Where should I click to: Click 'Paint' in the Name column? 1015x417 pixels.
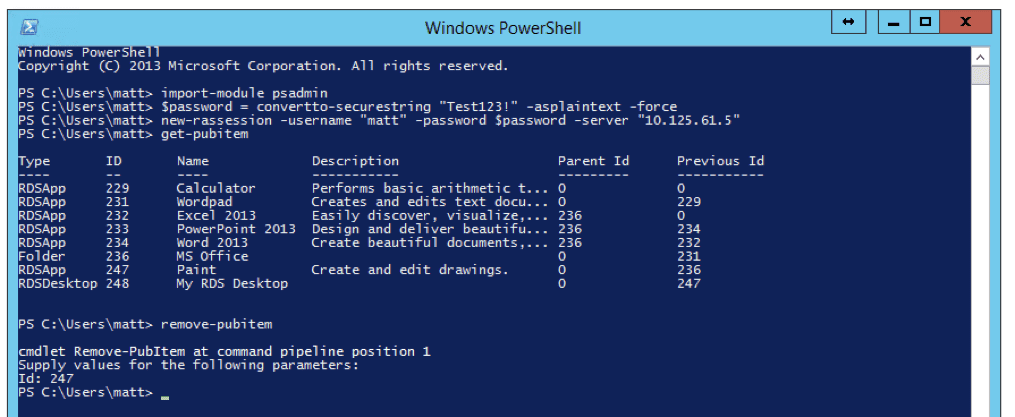pos(196,270)
